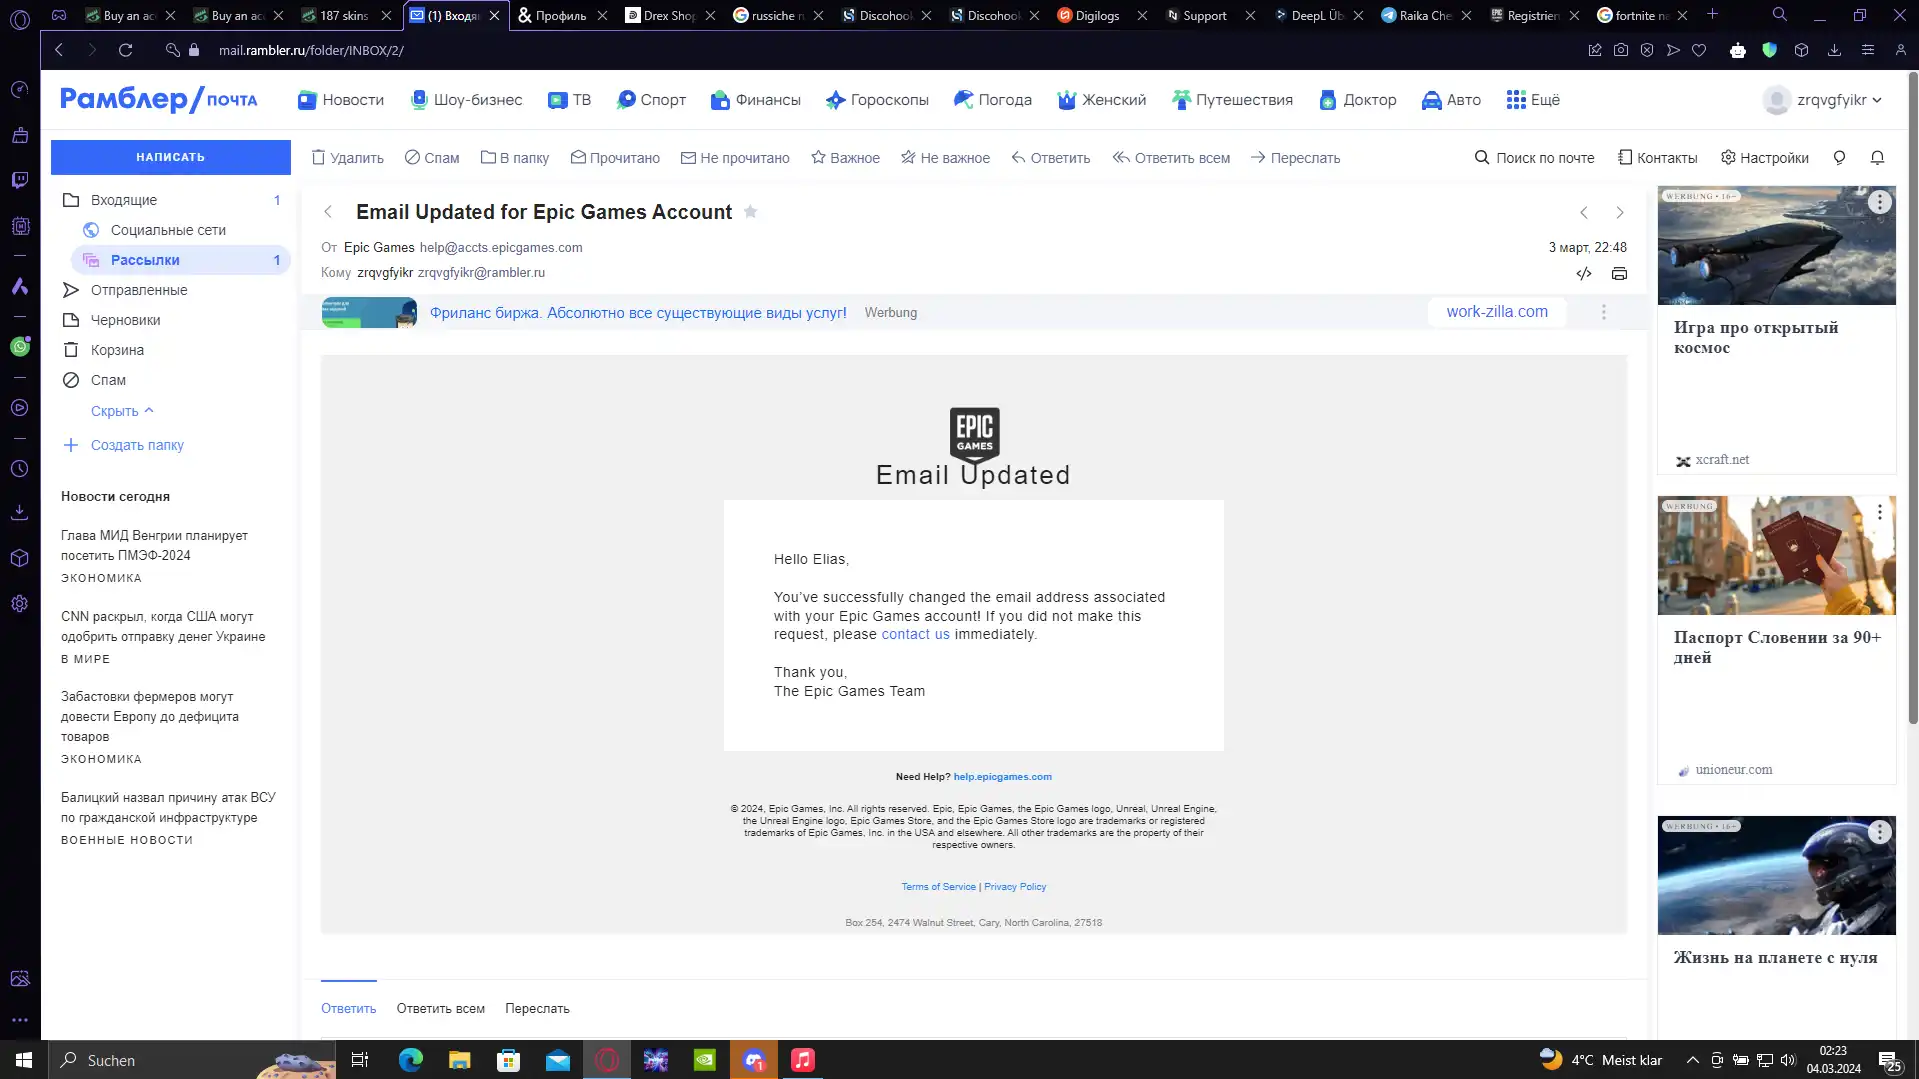Open the notifications bell icon
1919x1079 pixels.
pyautogui.click(x=1877, y=158)
